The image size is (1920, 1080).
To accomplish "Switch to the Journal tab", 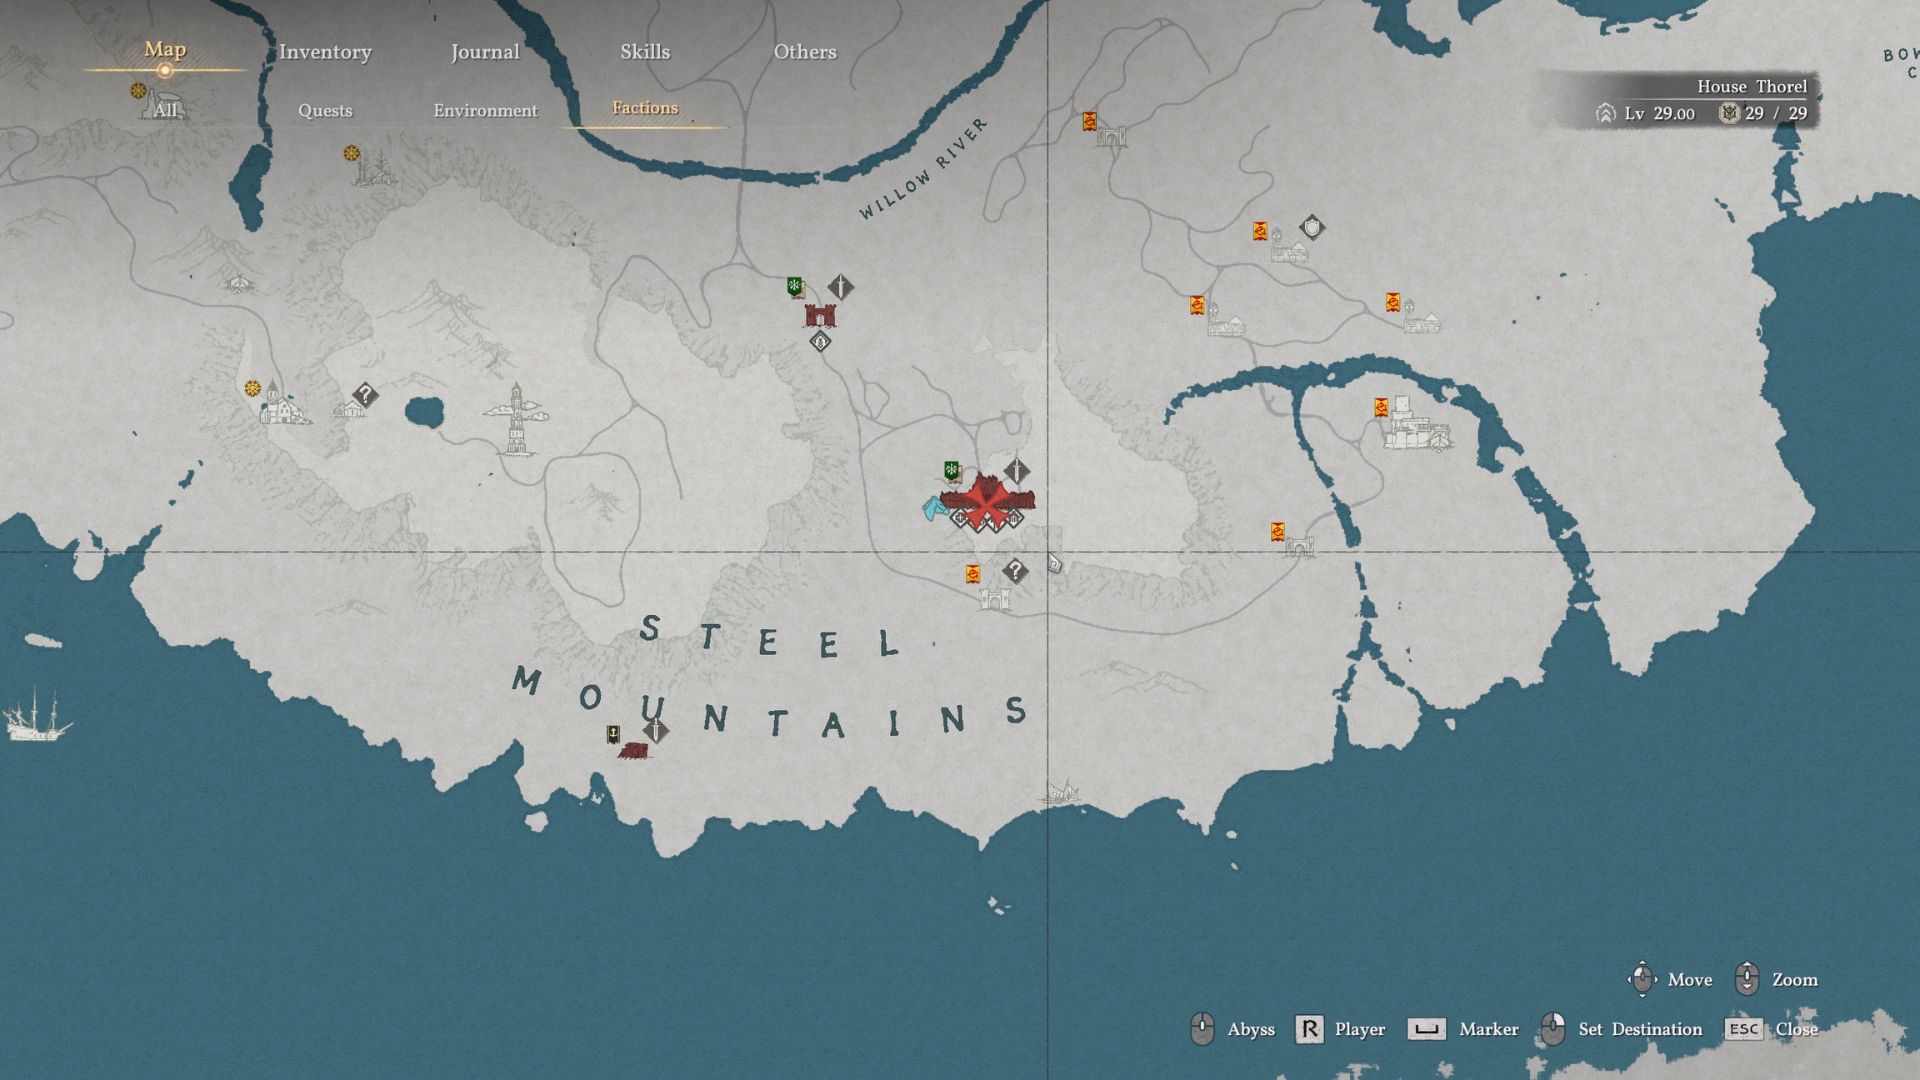I will pos(485,52).
